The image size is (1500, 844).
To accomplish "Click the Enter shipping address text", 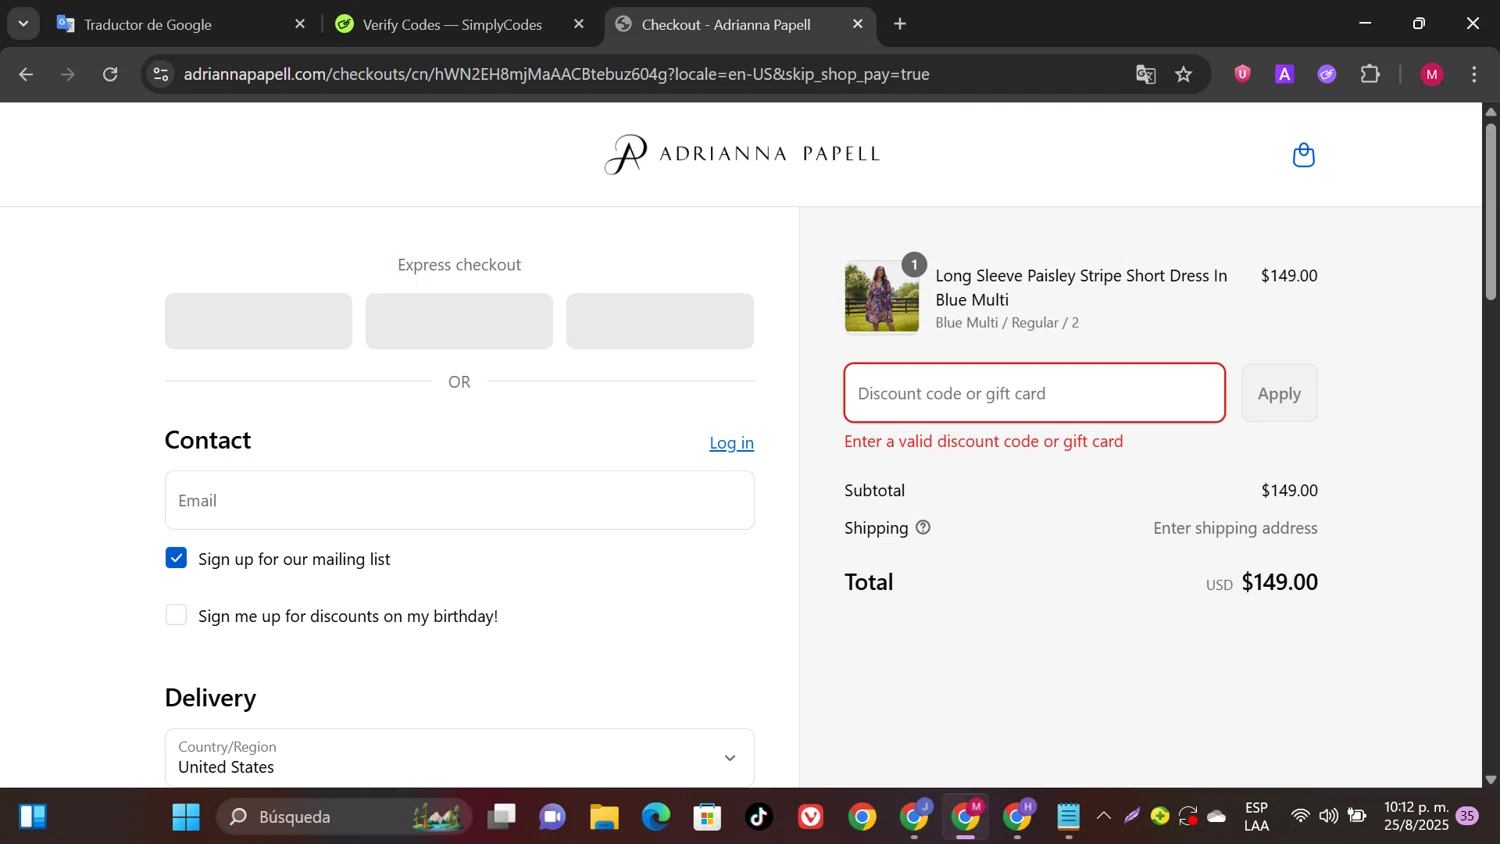I will tap(1235, 527).
